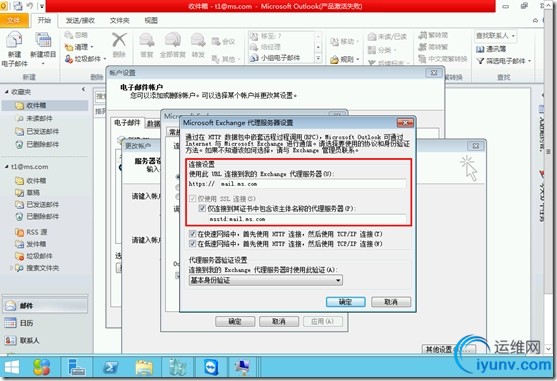
Task: Select 已删除邮件 under t1@ms.com
Action: point(37,216)
